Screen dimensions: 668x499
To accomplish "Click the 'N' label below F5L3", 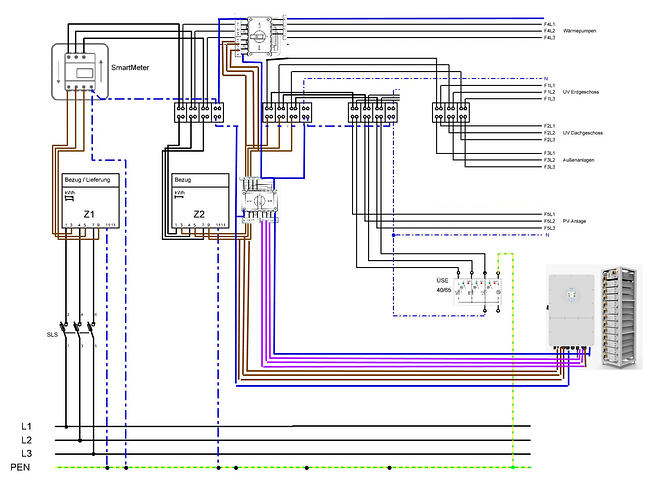I will point(547,235).
